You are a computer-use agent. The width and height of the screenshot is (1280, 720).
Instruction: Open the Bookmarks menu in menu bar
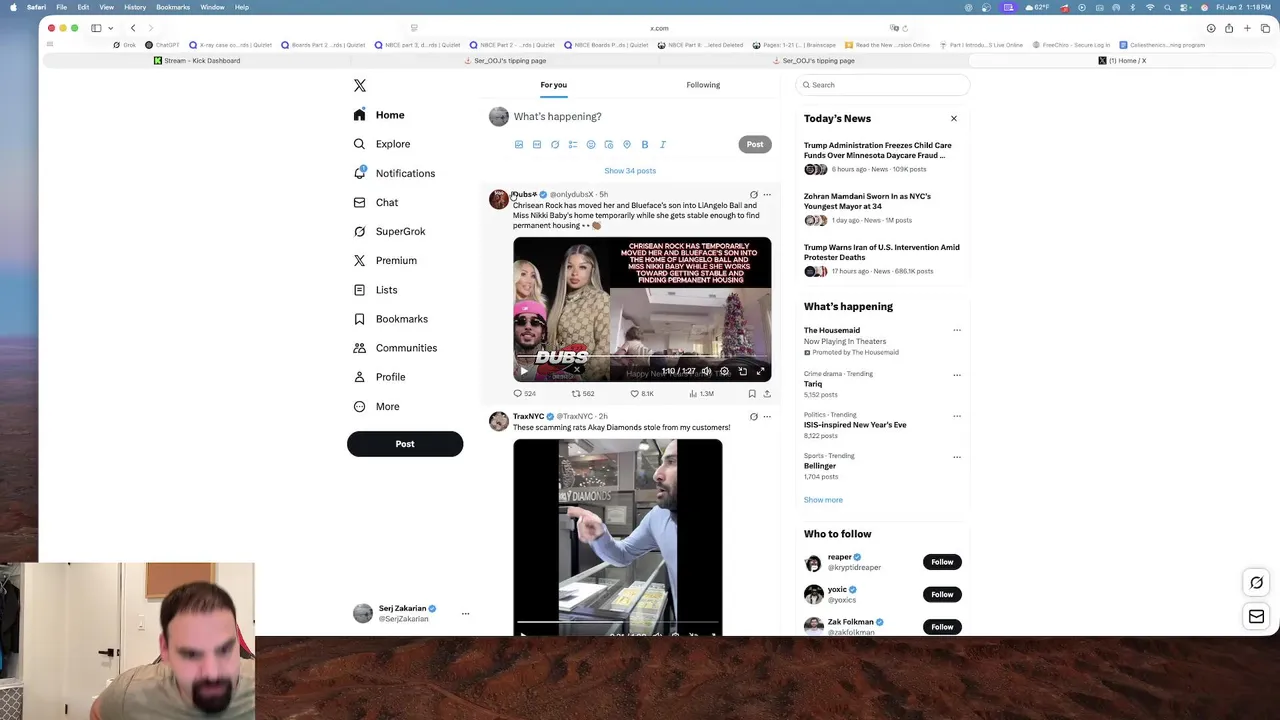173,7
